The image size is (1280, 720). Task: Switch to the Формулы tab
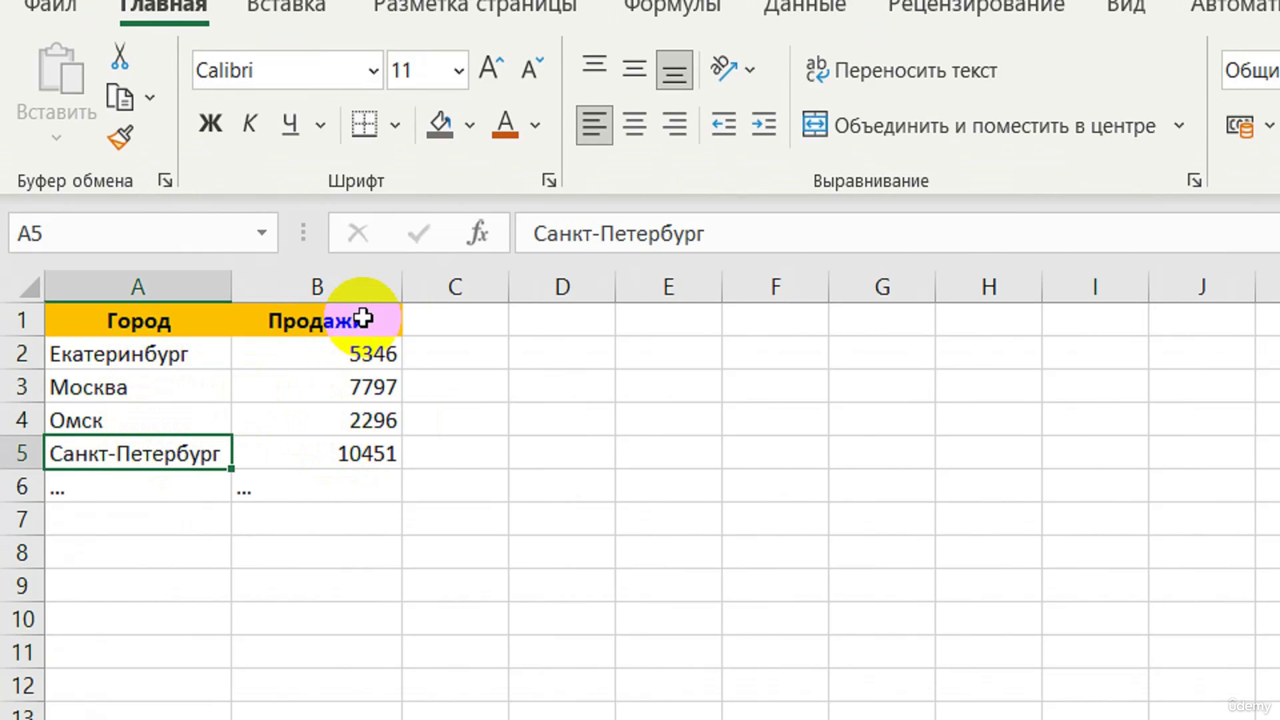[x=672, y=6]
